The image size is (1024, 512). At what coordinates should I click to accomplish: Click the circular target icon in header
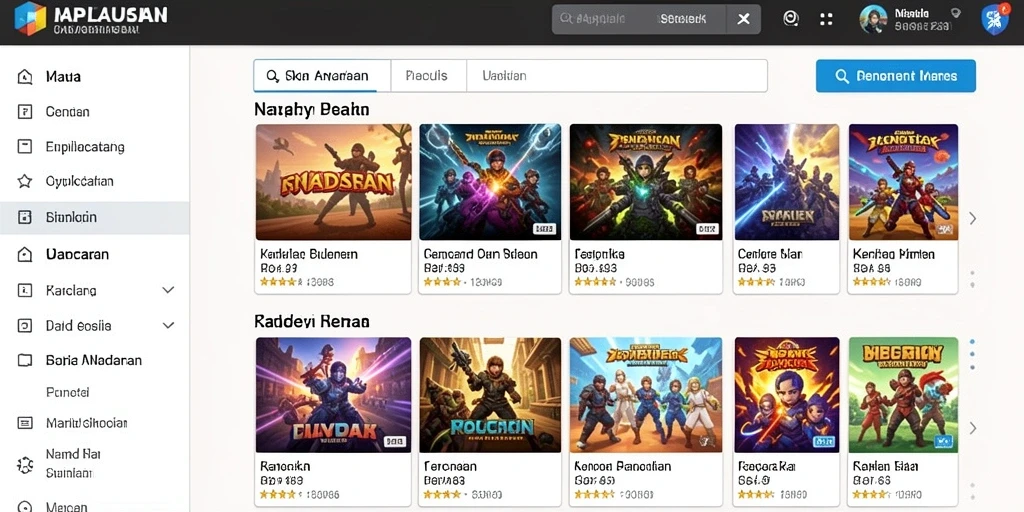coord(791,19)
